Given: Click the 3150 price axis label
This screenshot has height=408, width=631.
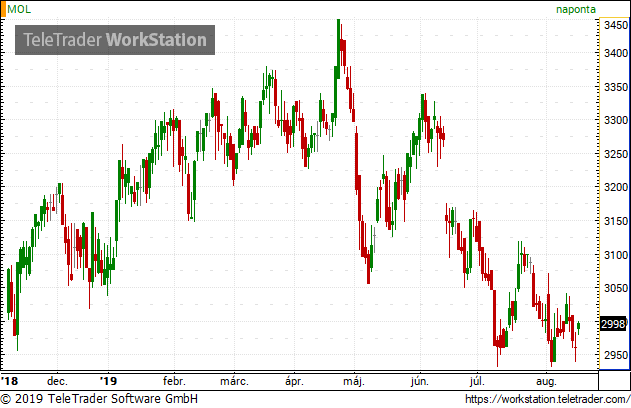Looking at the screenshot, I should (616, 221).
